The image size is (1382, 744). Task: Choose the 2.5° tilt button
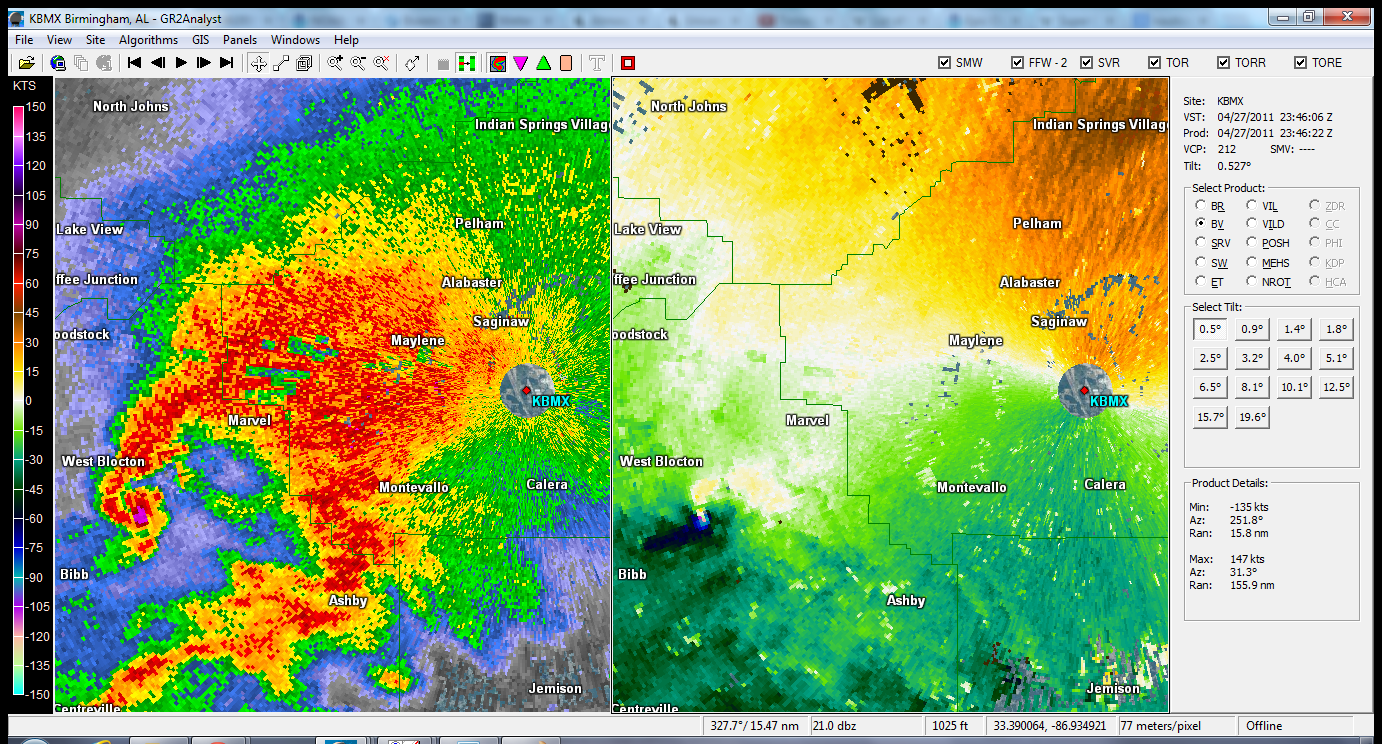1210,358
